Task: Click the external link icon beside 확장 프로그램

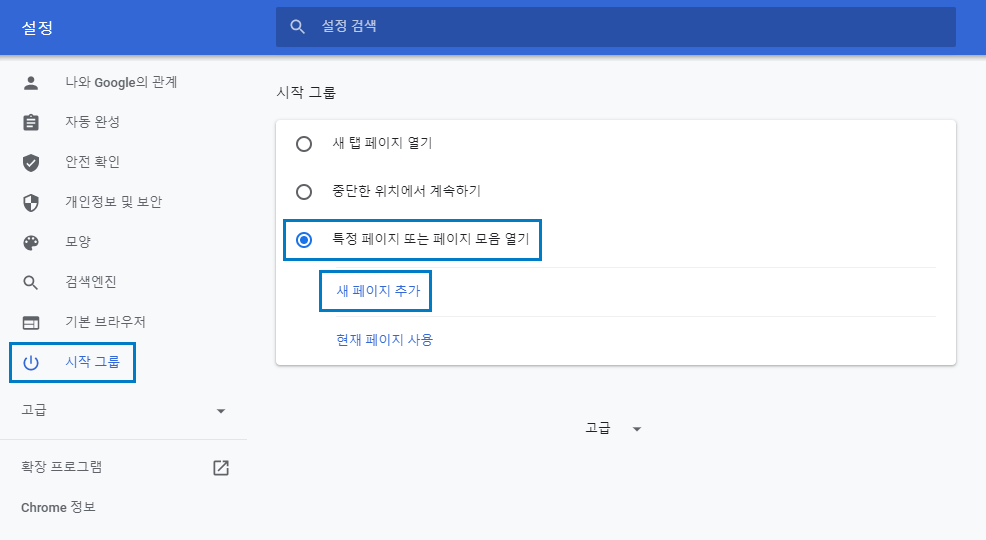Action: 221,468
